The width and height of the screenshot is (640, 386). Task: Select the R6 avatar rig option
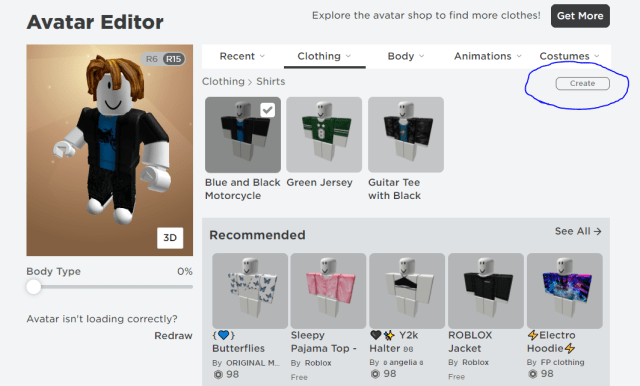click(152, 59)
